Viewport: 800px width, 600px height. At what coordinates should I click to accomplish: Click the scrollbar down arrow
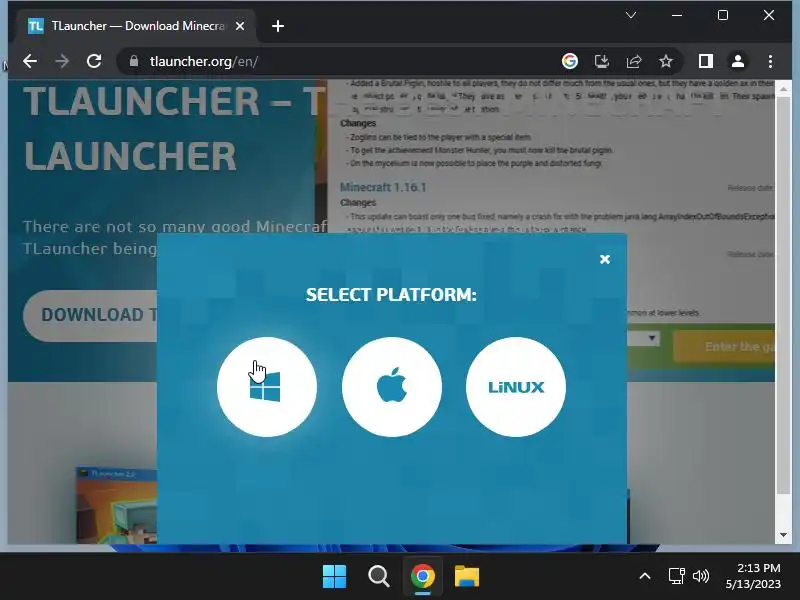click(783, 535)
